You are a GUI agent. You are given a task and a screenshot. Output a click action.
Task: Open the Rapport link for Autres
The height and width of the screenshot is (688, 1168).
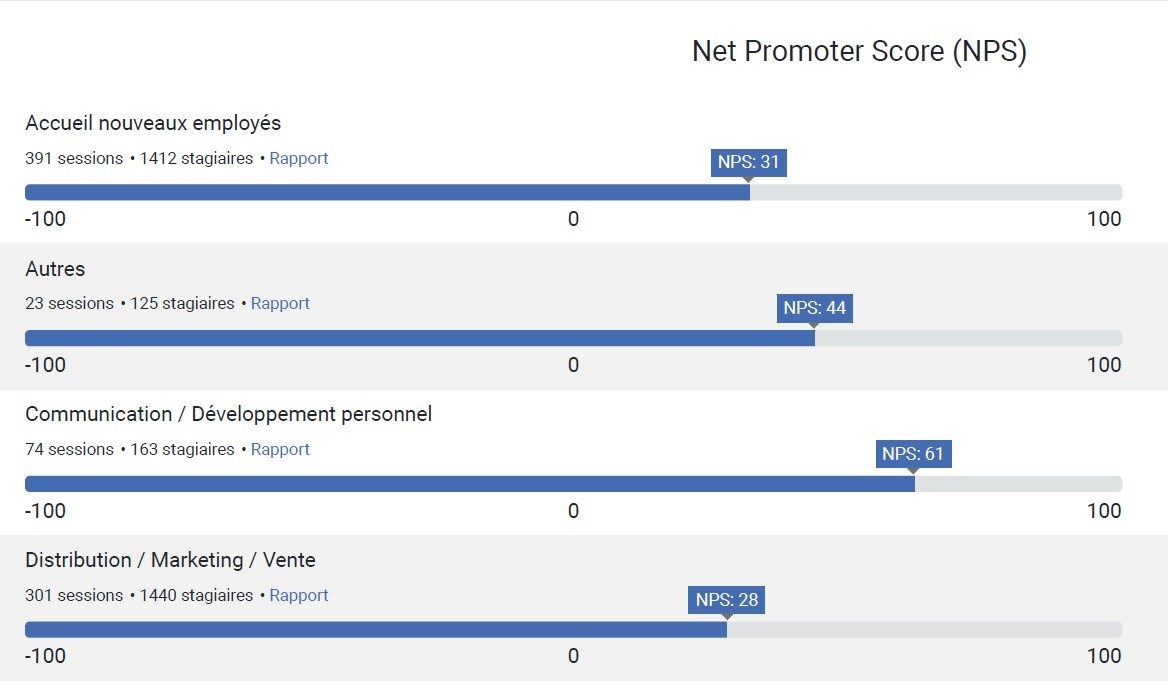(x=280, y=303)
